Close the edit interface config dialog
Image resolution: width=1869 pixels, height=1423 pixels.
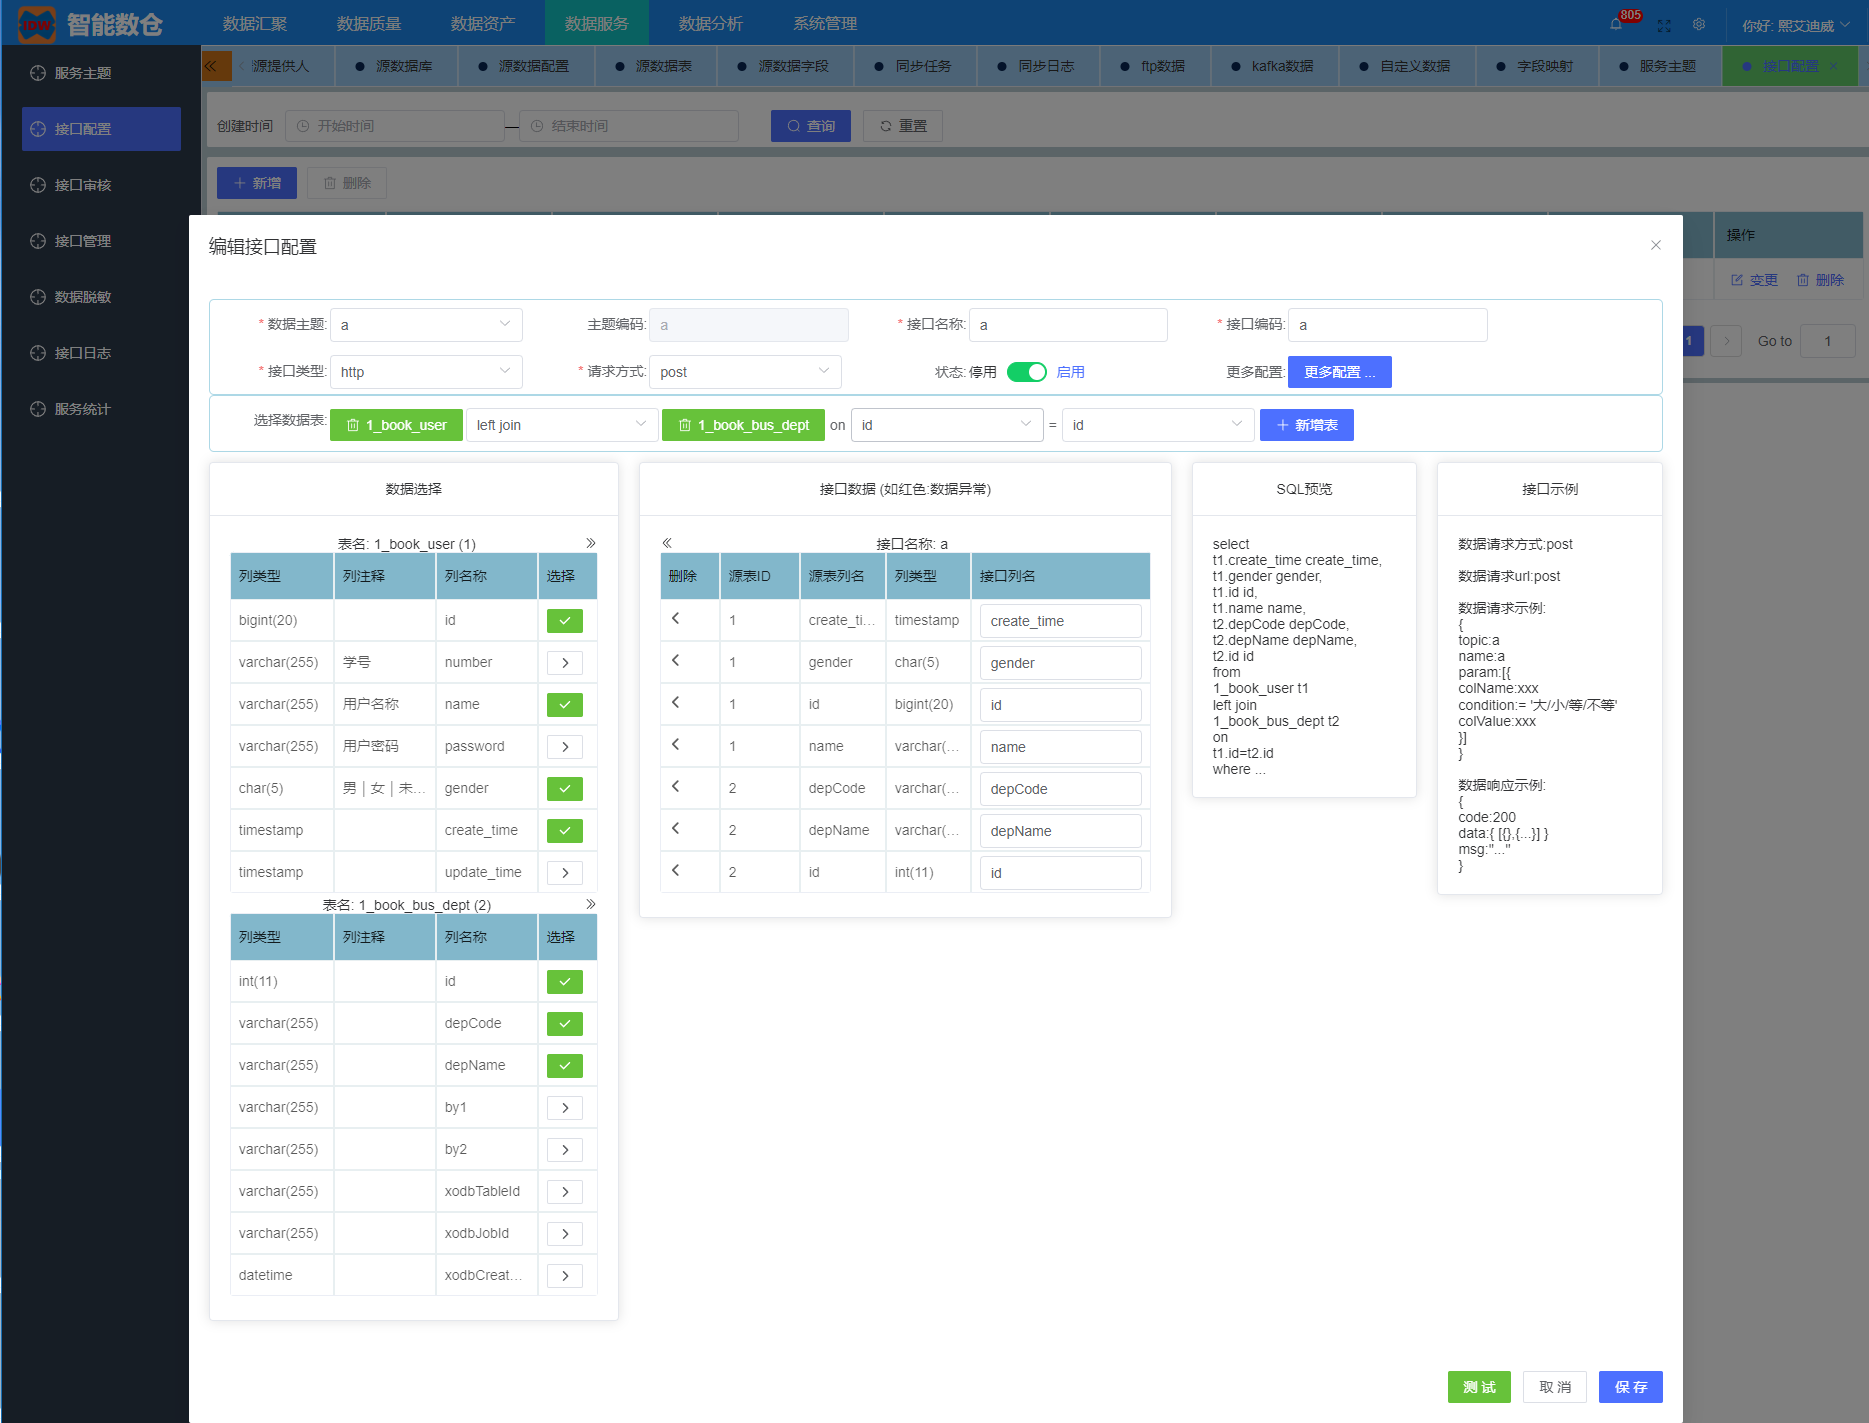(x=1656, y=245)
